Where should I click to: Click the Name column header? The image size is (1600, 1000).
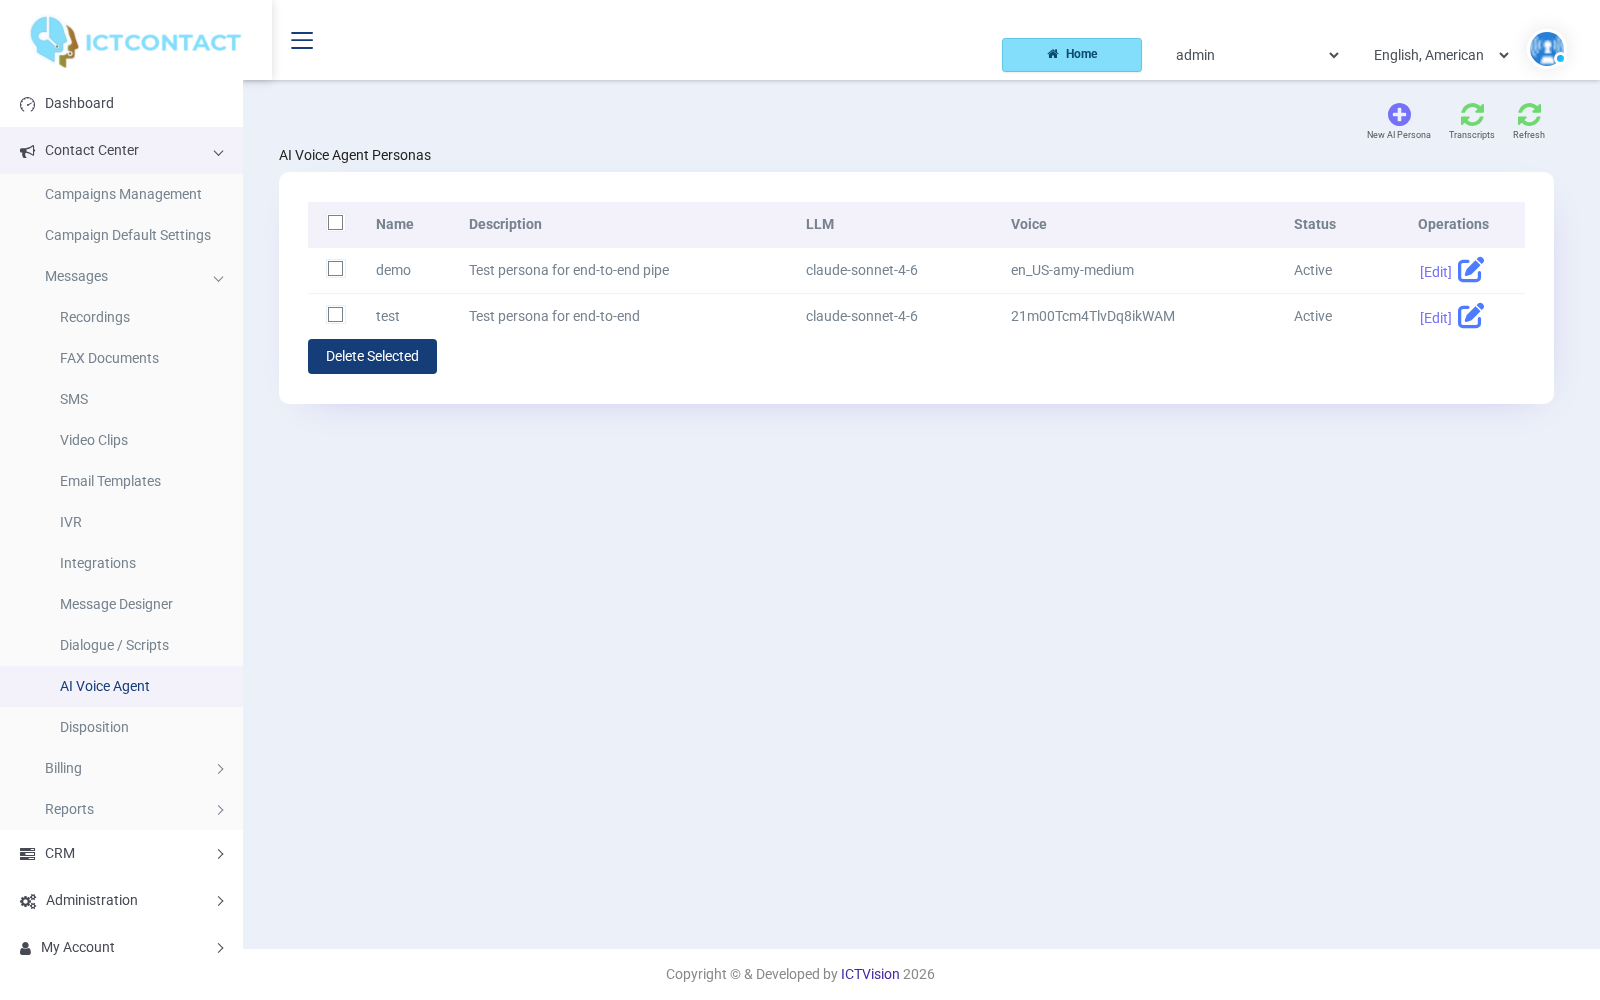point(395,224)
